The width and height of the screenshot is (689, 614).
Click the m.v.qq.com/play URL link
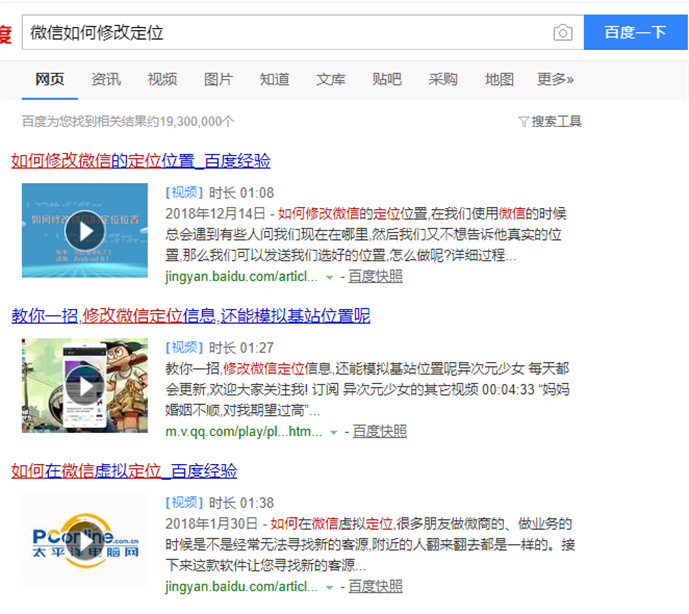click(244, 432)
